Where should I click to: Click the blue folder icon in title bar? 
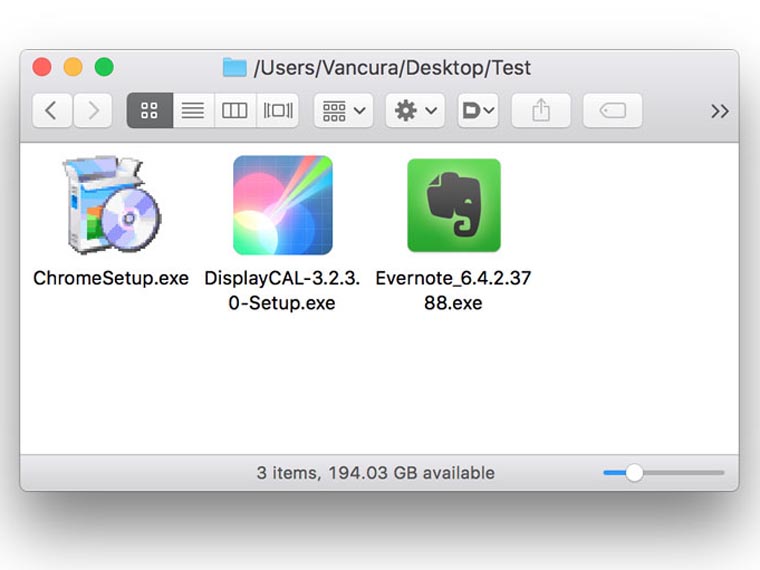point(235,67)
